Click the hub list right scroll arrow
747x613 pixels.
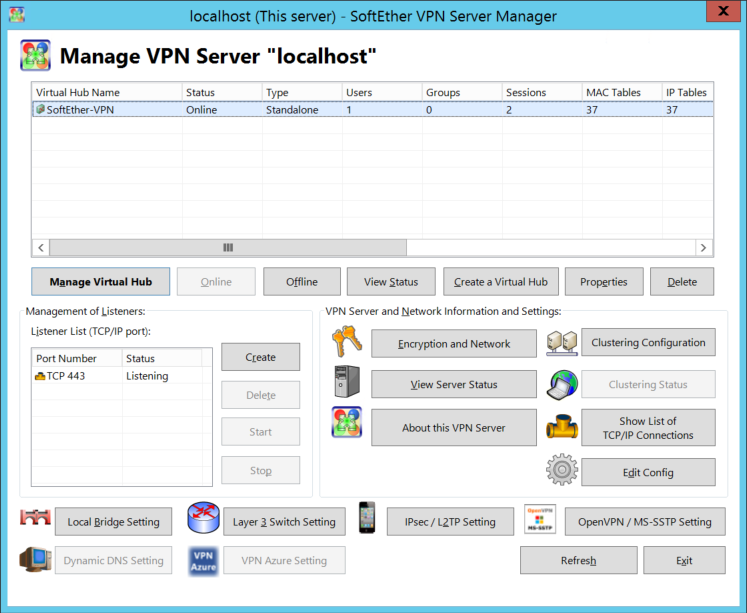(704, 247)
